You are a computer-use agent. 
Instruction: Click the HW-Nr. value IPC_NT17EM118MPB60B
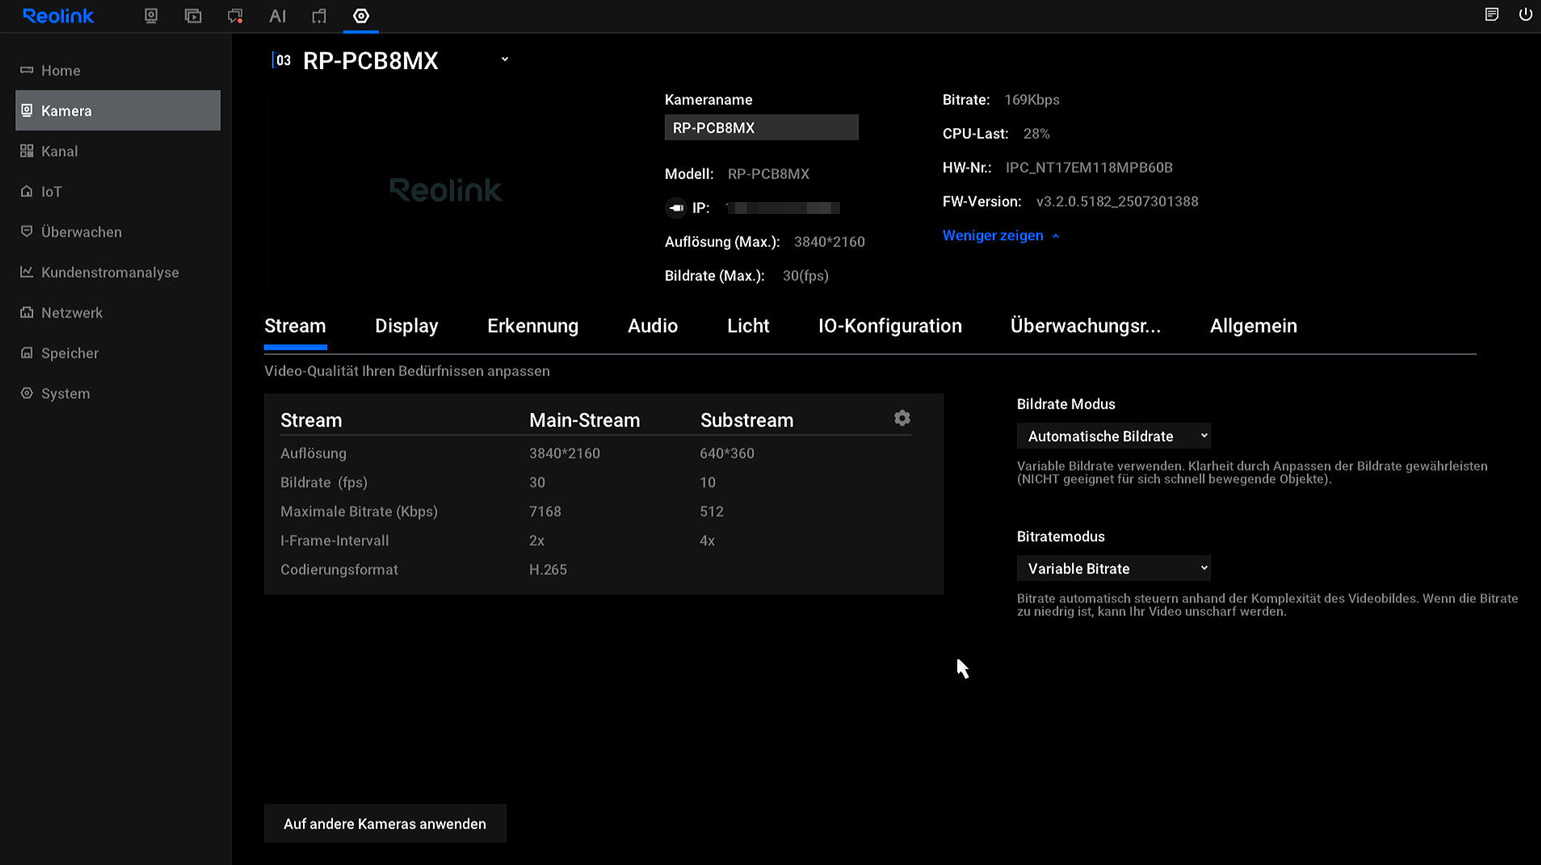(x=1089, y=167)
